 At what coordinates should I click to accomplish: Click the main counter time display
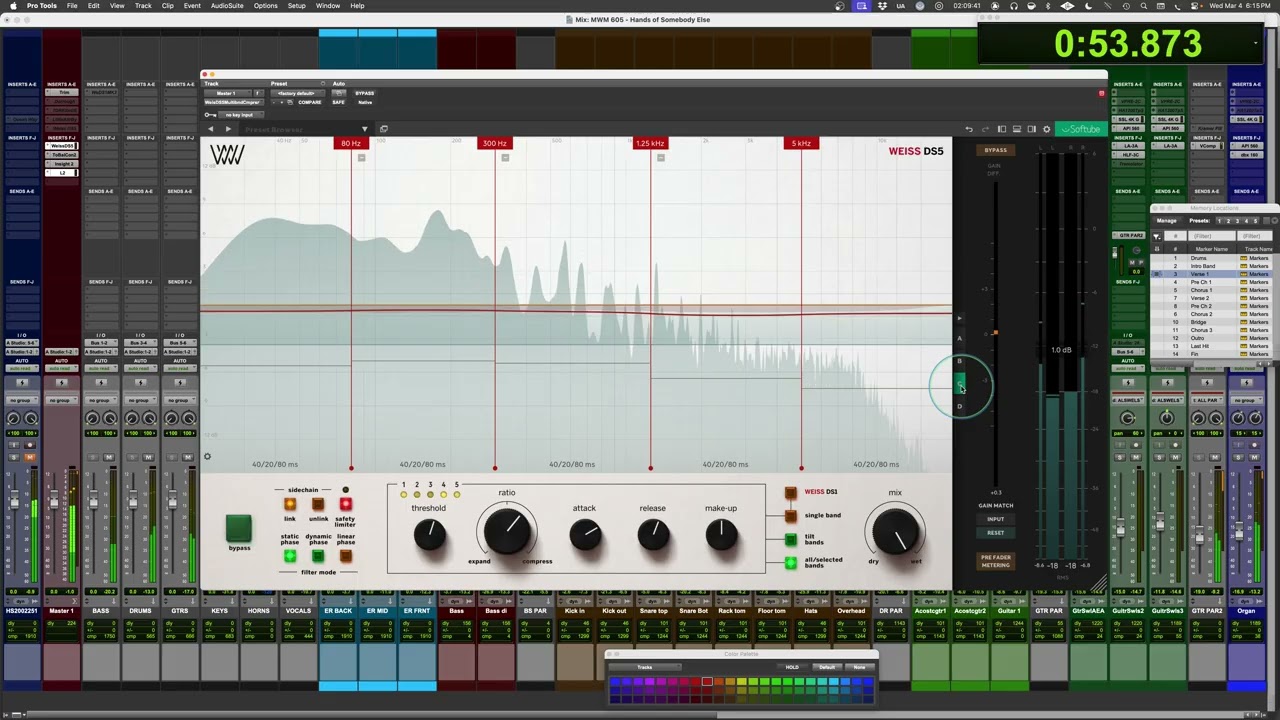1127,44
